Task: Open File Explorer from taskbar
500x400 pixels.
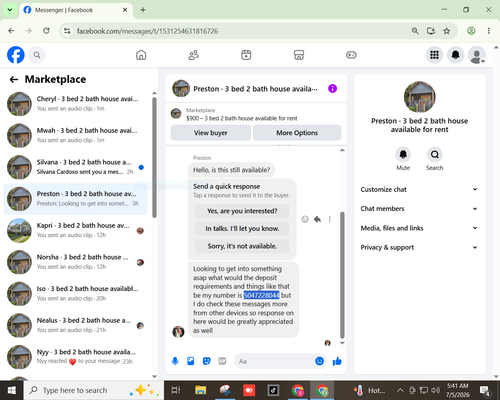Action: (x=201, y=390)
